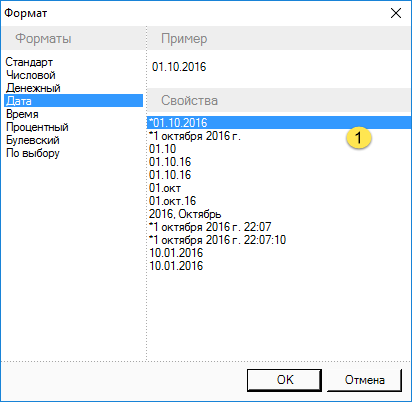412x402 pixels.
Task: Cancel with the Отмена button
Action: [364, 380]
